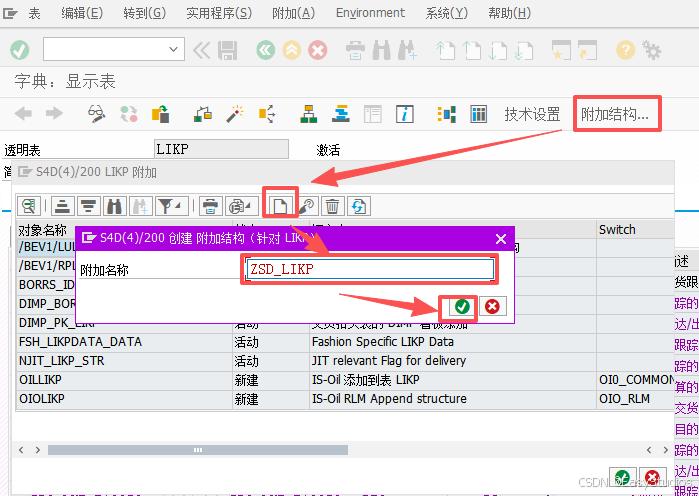Screen dimensions: 699x496
Task: Open the table Contents grid icon
Action: [x=478, y=114]
